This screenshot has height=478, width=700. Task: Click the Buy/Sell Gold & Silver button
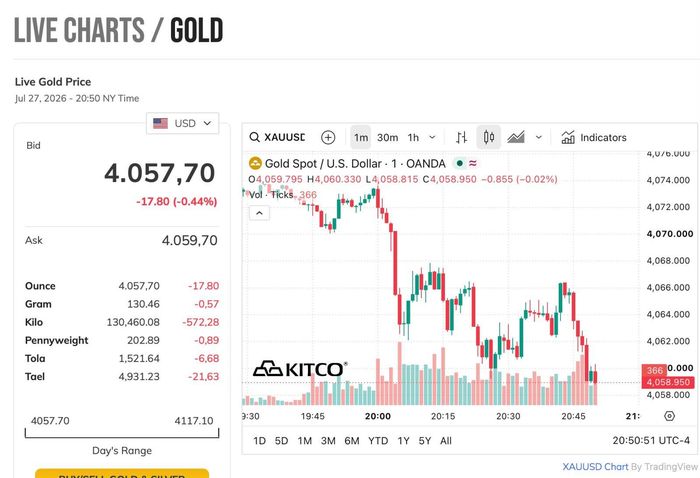pos(122,474)
